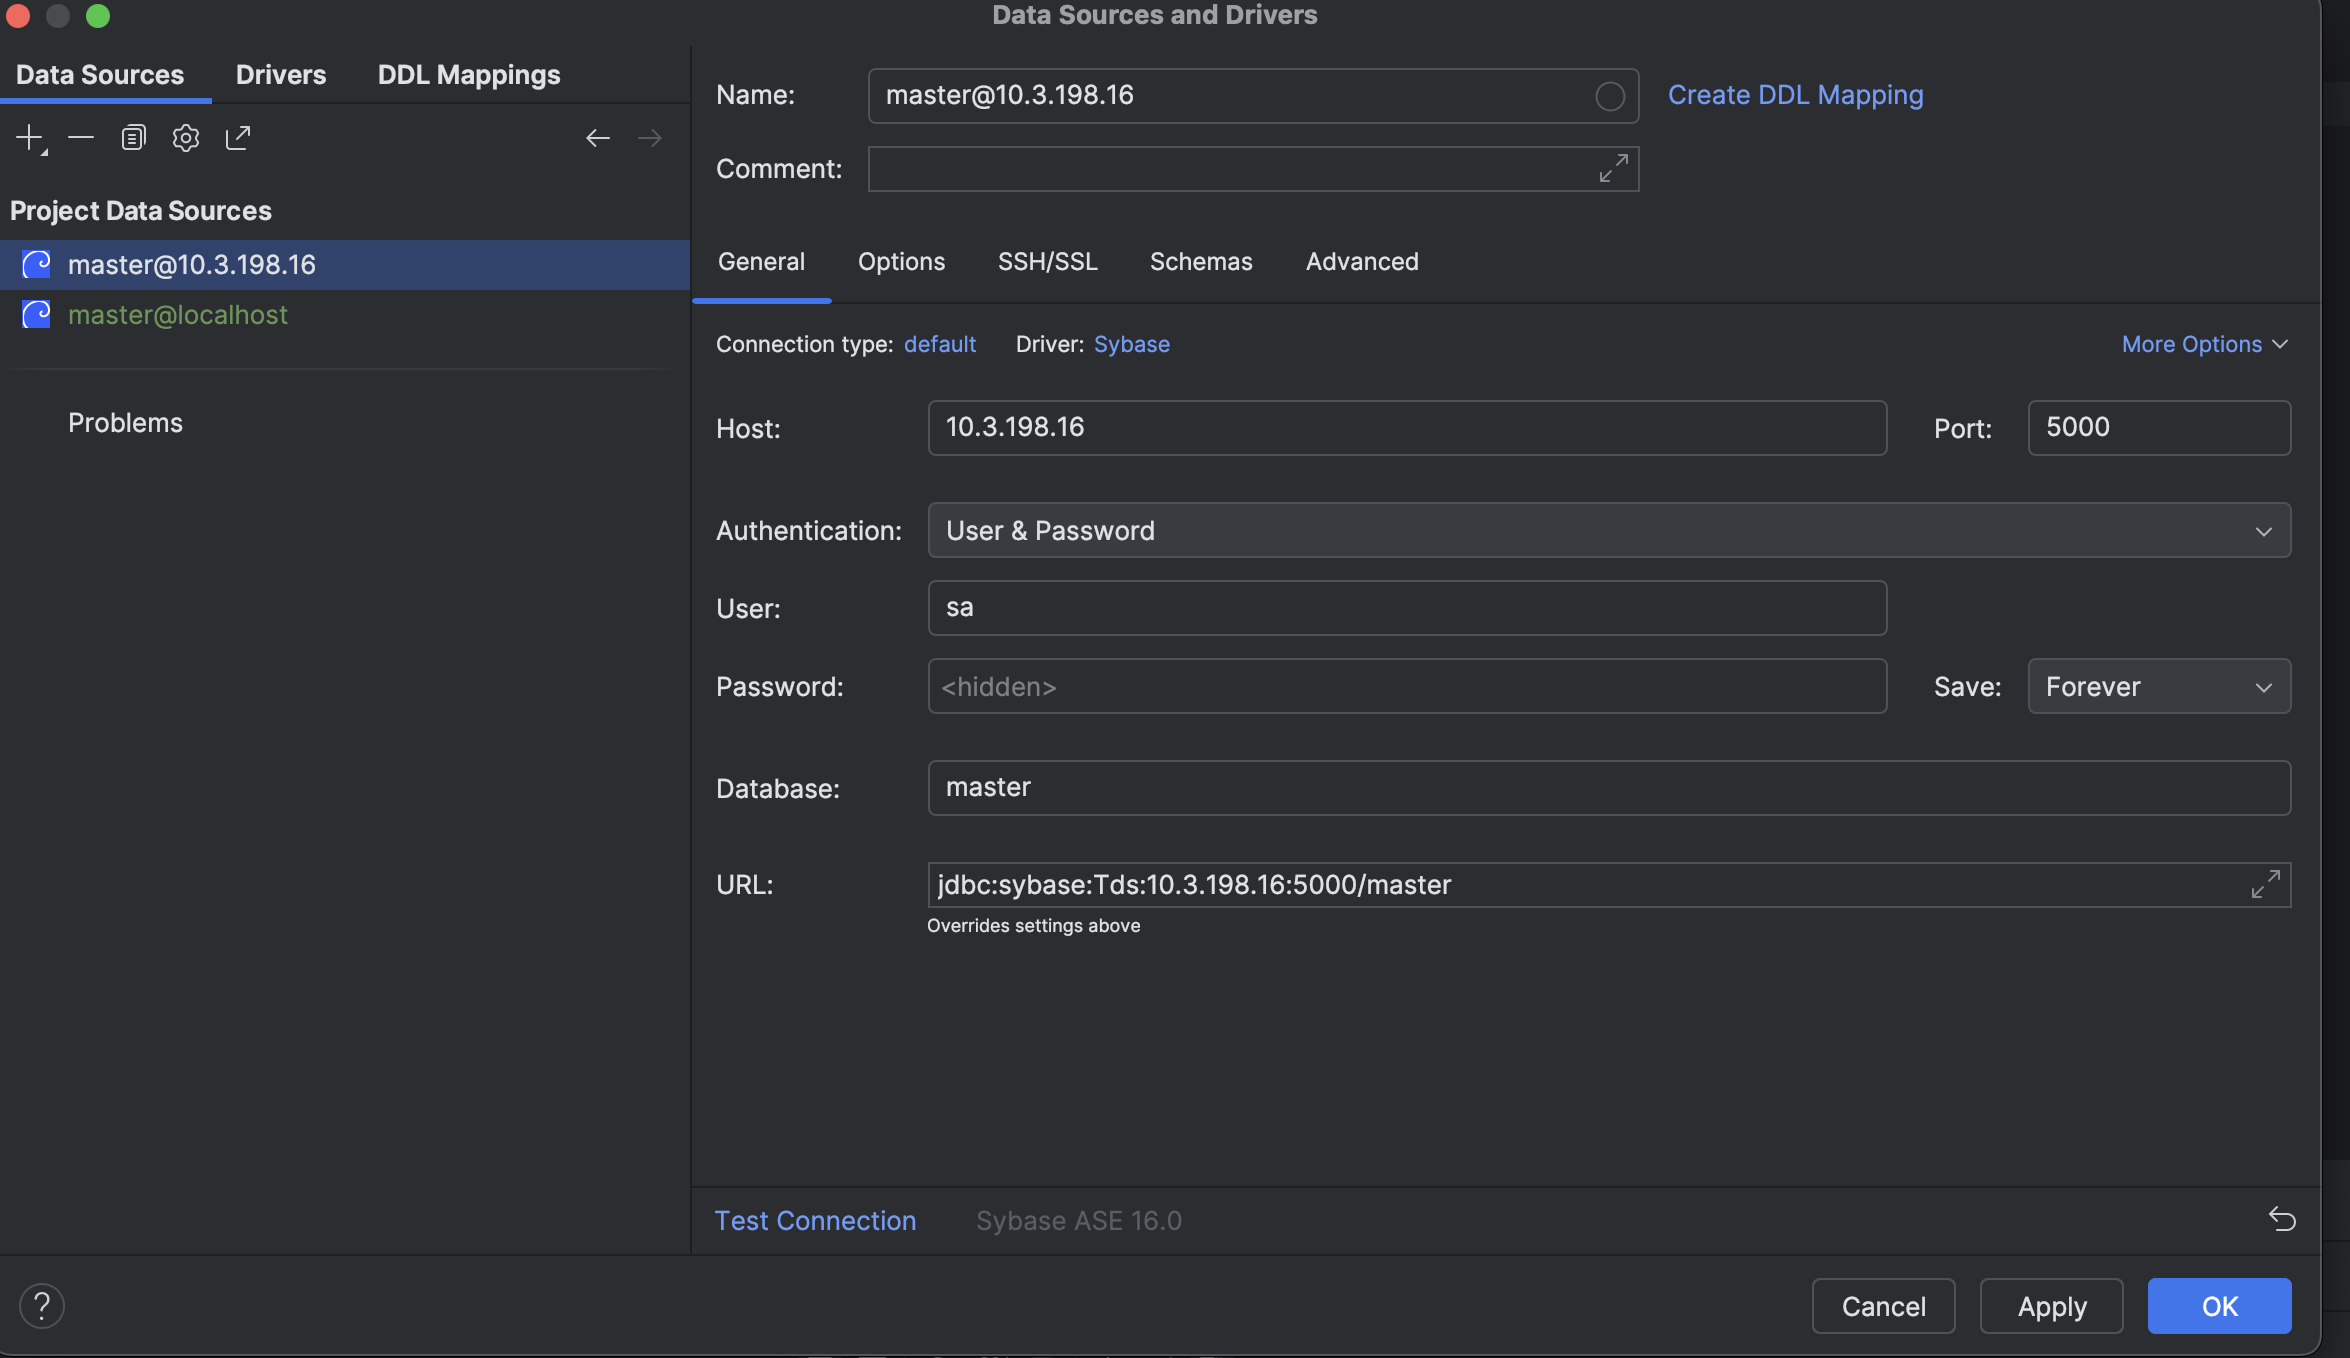Navigate forward with right arrow
This screenshot has width=2350, height=1358.
tap(650, 138)
